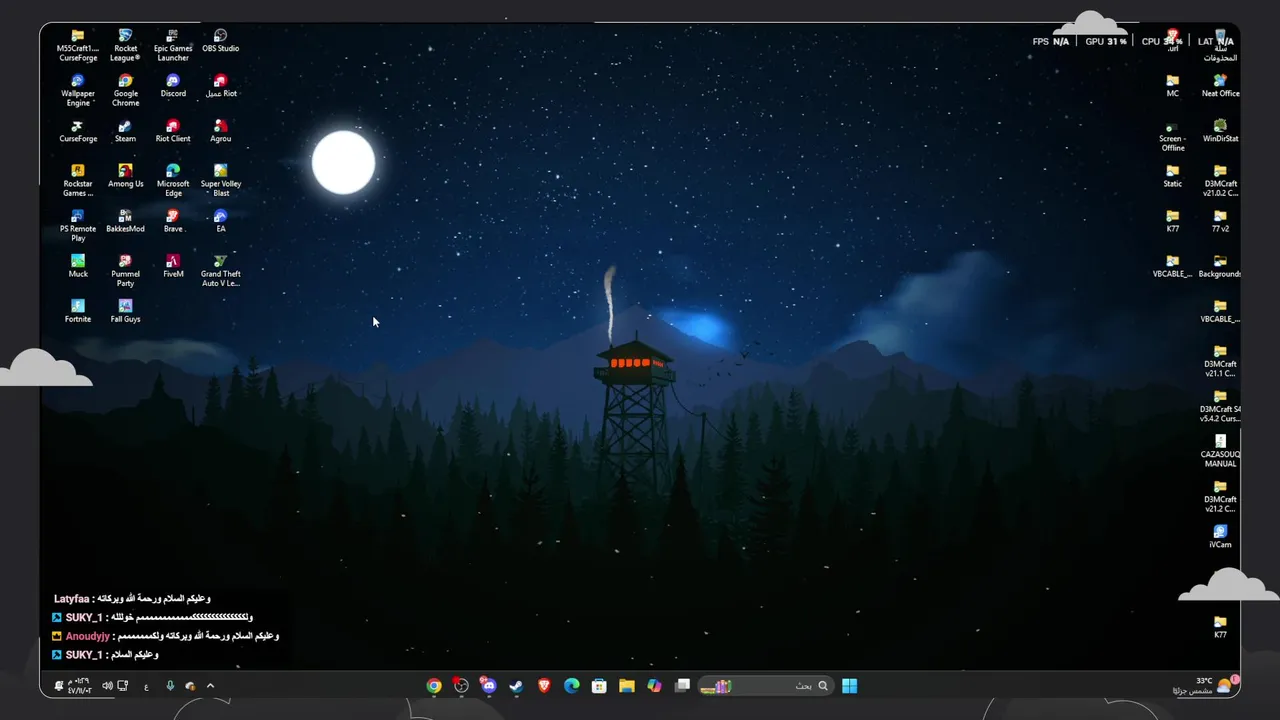Screen dimensions: 1280x720
Task: Open the D3MCraft v21.0.2 folder
Action: [x=1220, y=181]
